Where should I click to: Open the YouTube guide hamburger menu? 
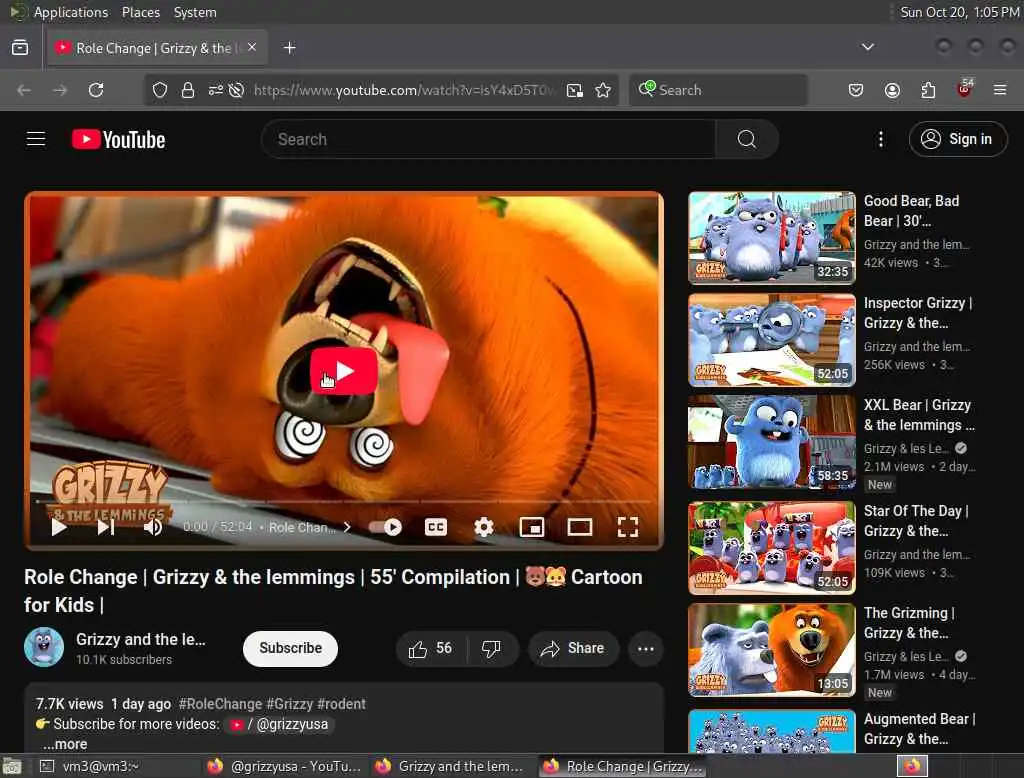tap(36, 139)
